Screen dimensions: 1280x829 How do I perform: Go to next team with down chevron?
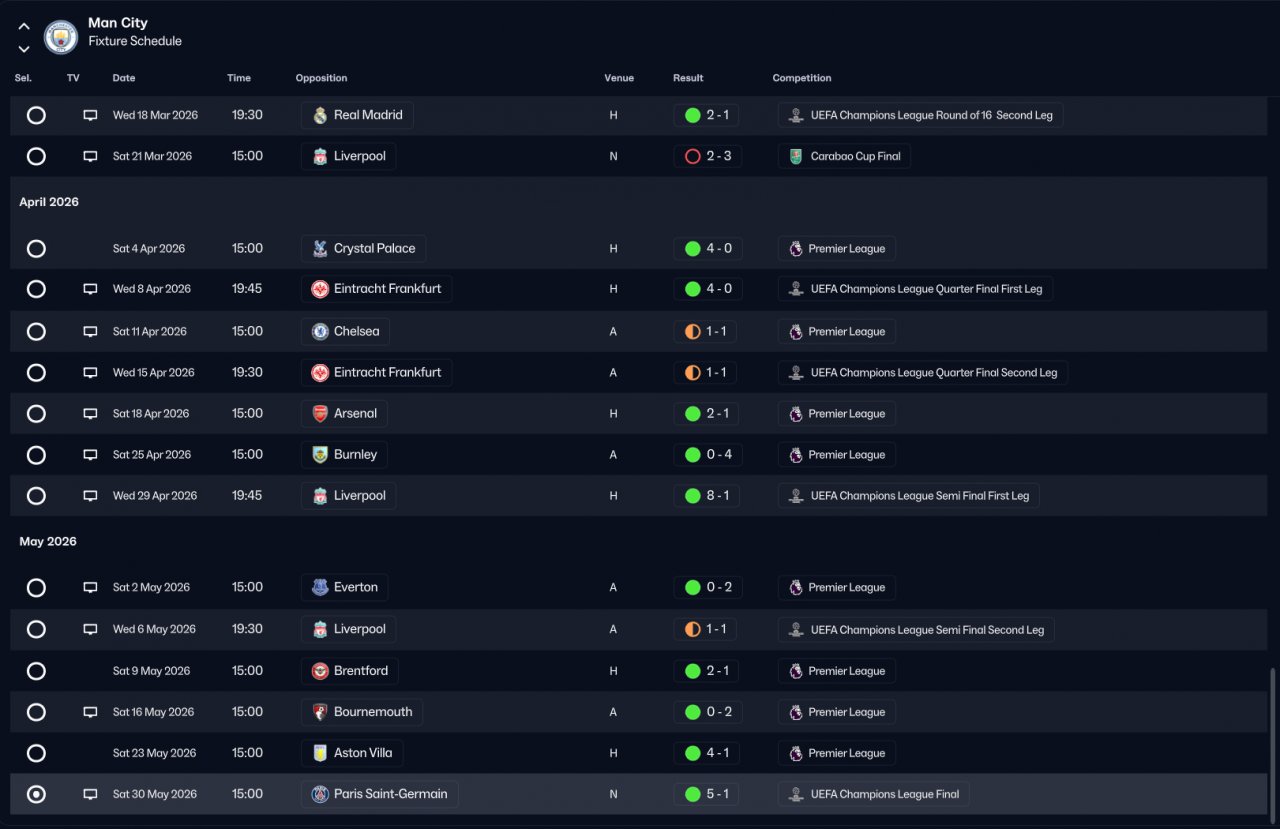(24, 49)
